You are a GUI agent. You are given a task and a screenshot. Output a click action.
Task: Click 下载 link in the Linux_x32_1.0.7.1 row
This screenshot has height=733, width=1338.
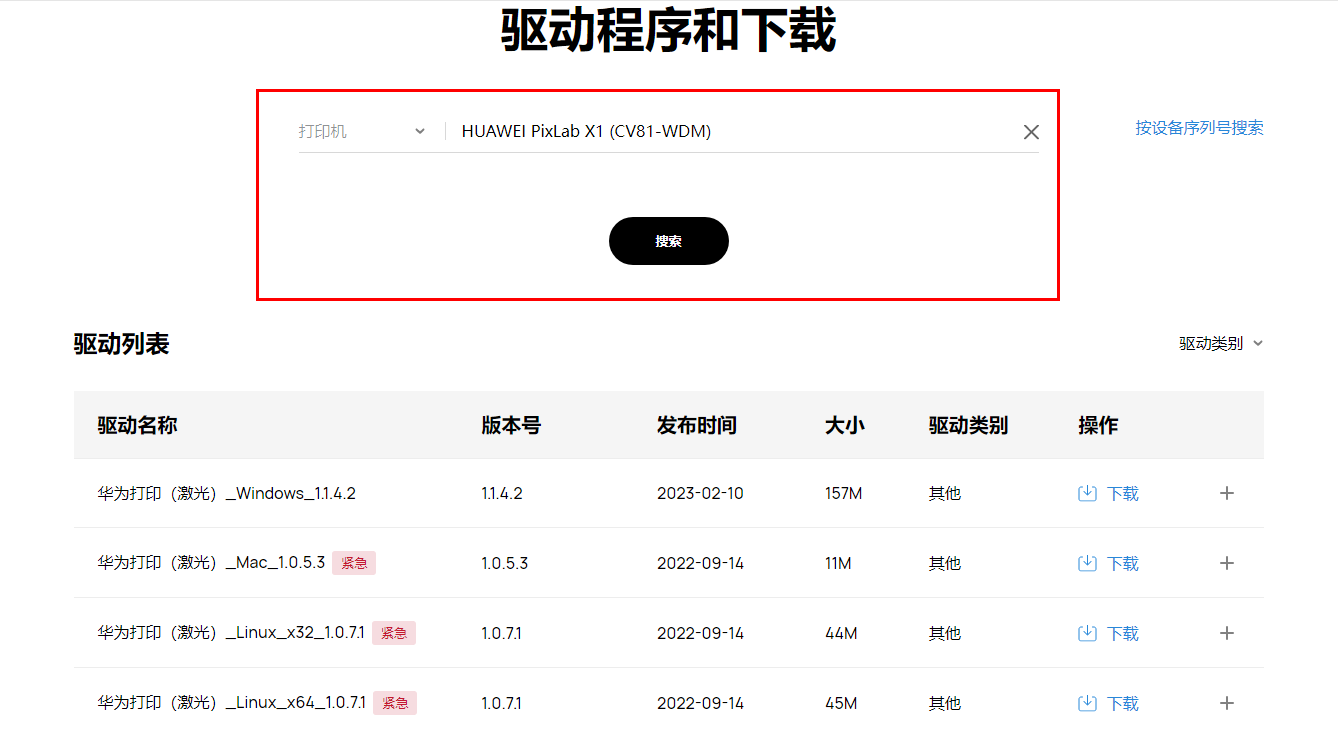(1122, 633)
